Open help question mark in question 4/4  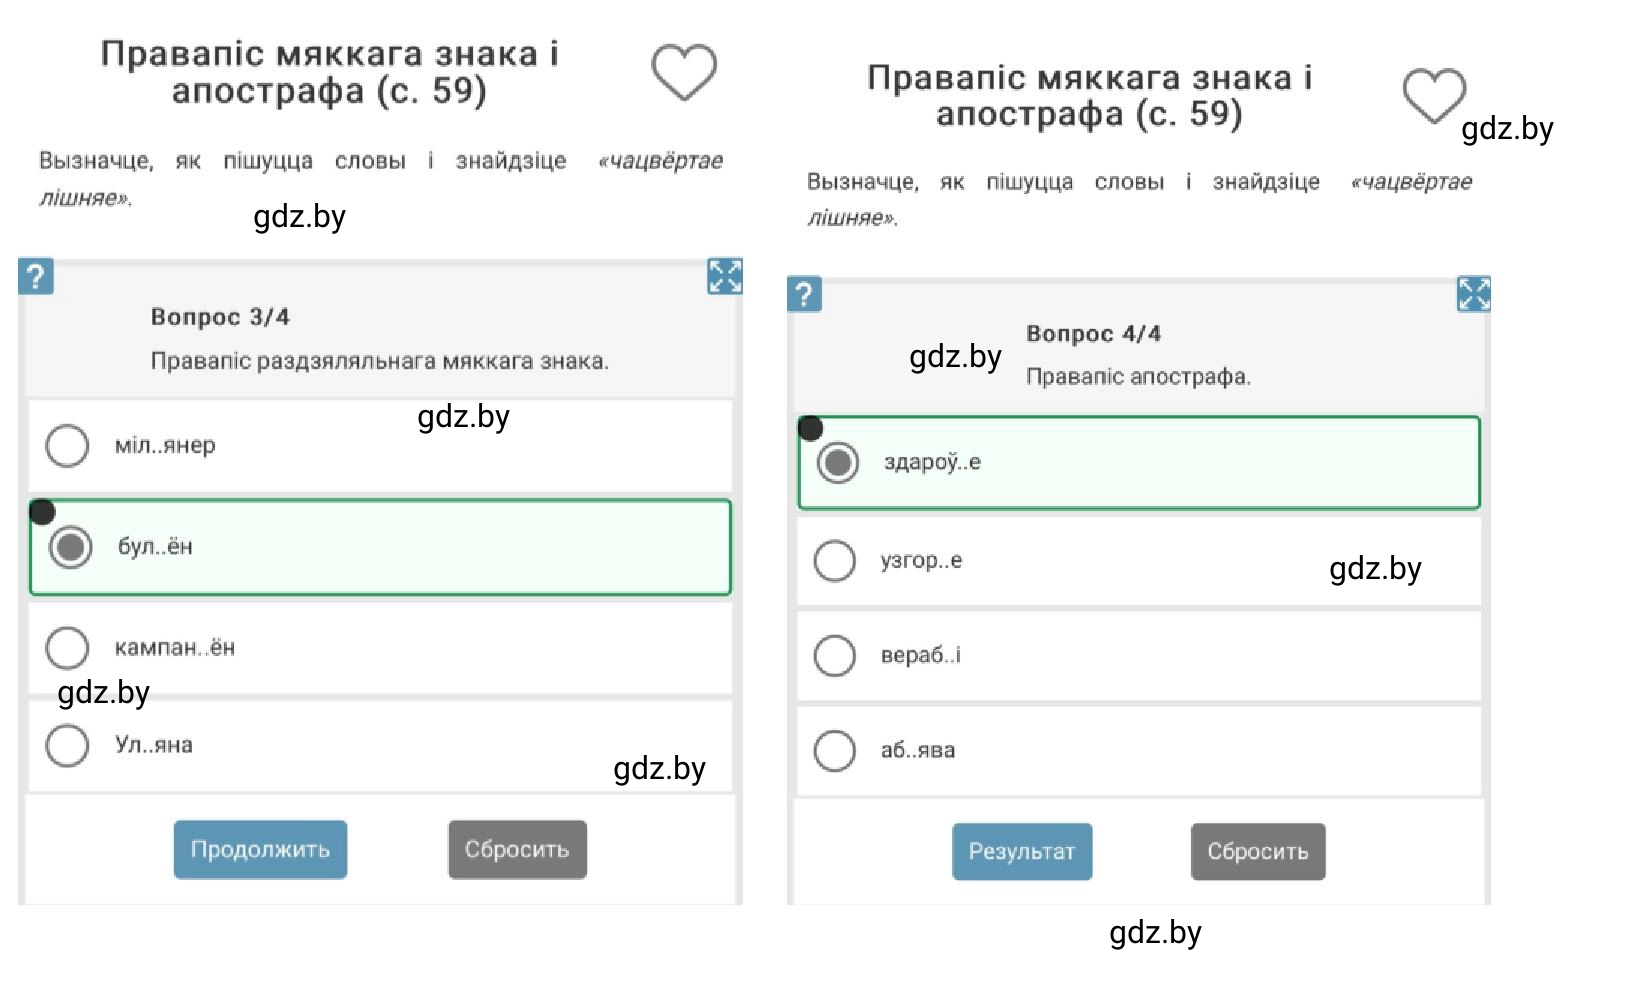click(x=804, y=294)
